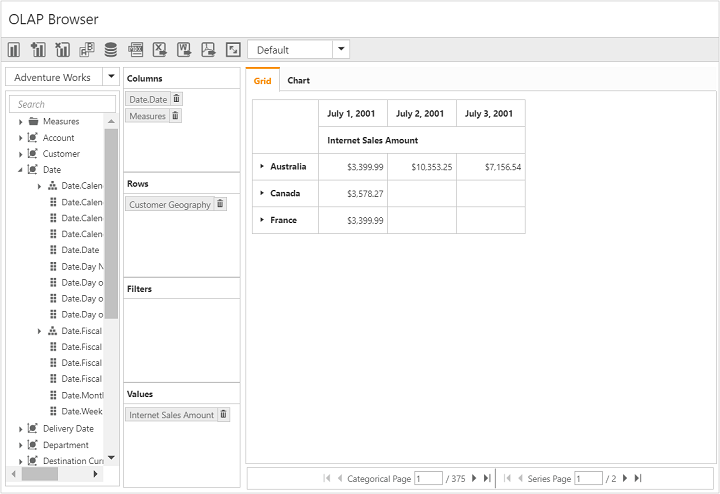Image resolution: width=720 pixels, height=494 pixels.
Task: Export the grid to PDF
Action: [208, 50]
